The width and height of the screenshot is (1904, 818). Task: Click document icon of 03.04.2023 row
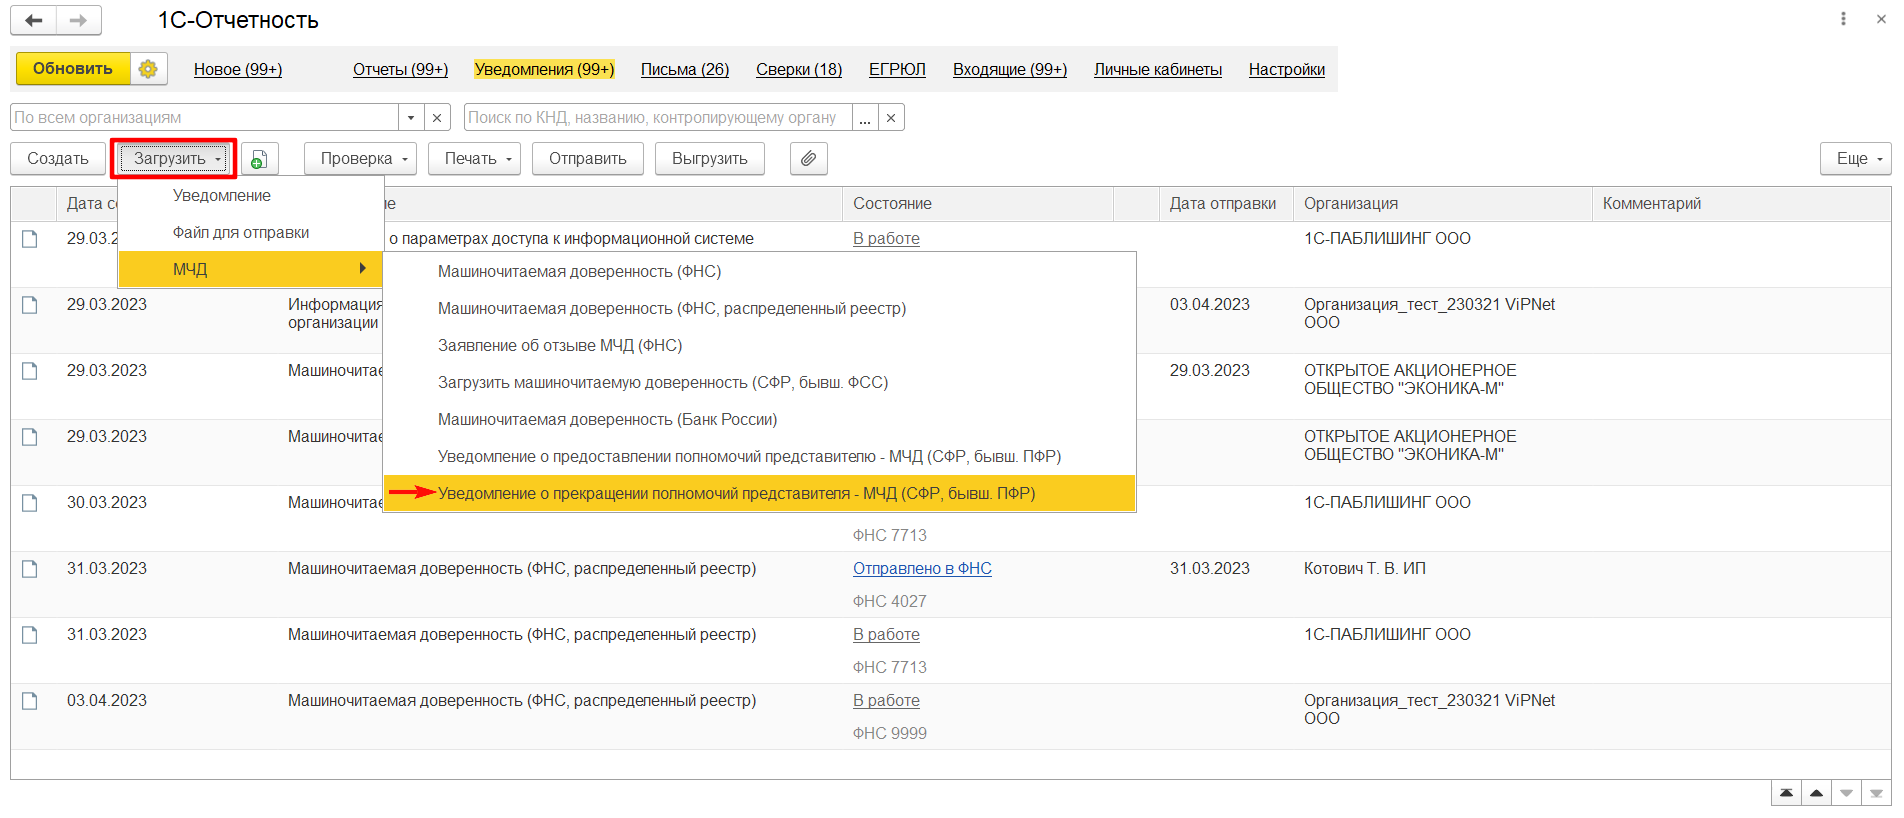(x=30, y=701)
